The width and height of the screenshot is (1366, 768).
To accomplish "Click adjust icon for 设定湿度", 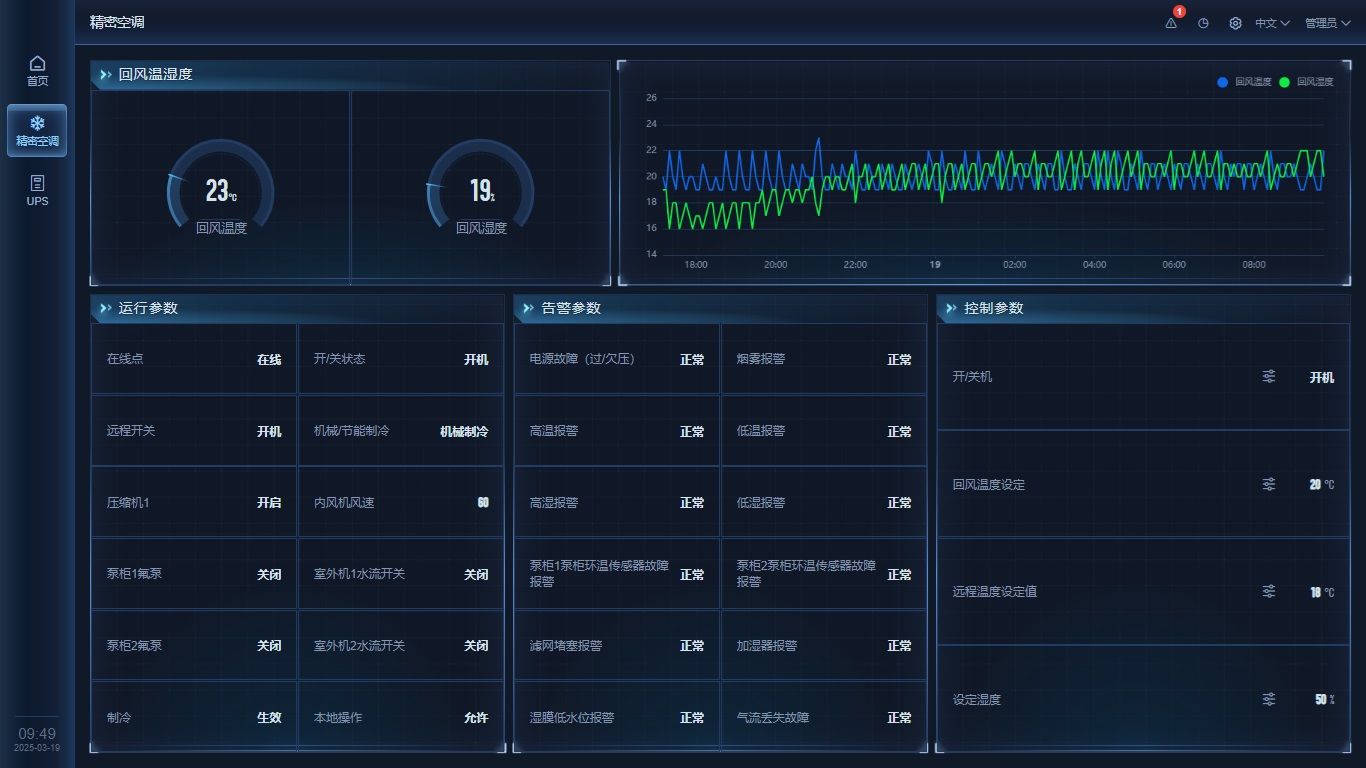I will [x=1268, y=699].
